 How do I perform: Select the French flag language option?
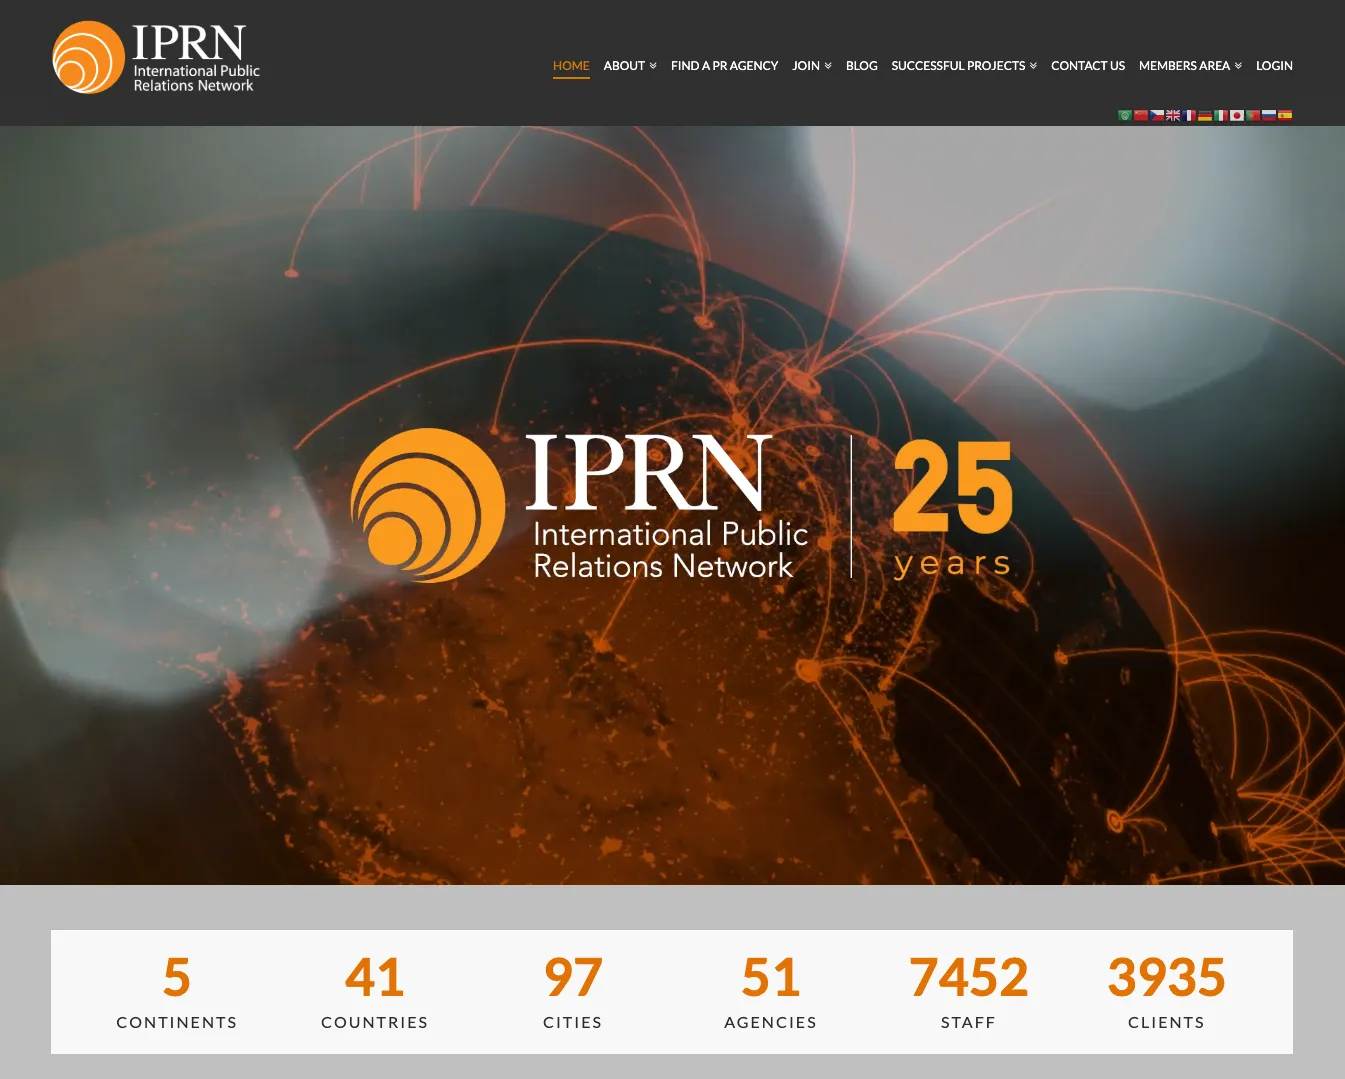click(x=1189, y=116)
